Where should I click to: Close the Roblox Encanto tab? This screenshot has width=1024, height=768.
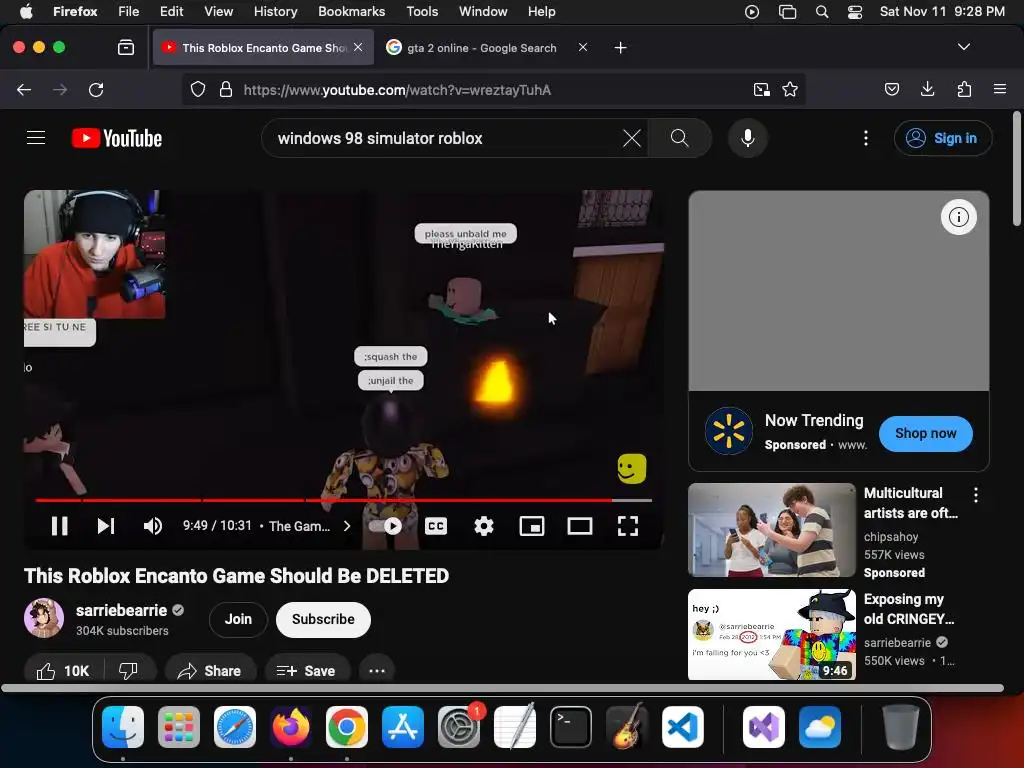[x=358, y=47]
